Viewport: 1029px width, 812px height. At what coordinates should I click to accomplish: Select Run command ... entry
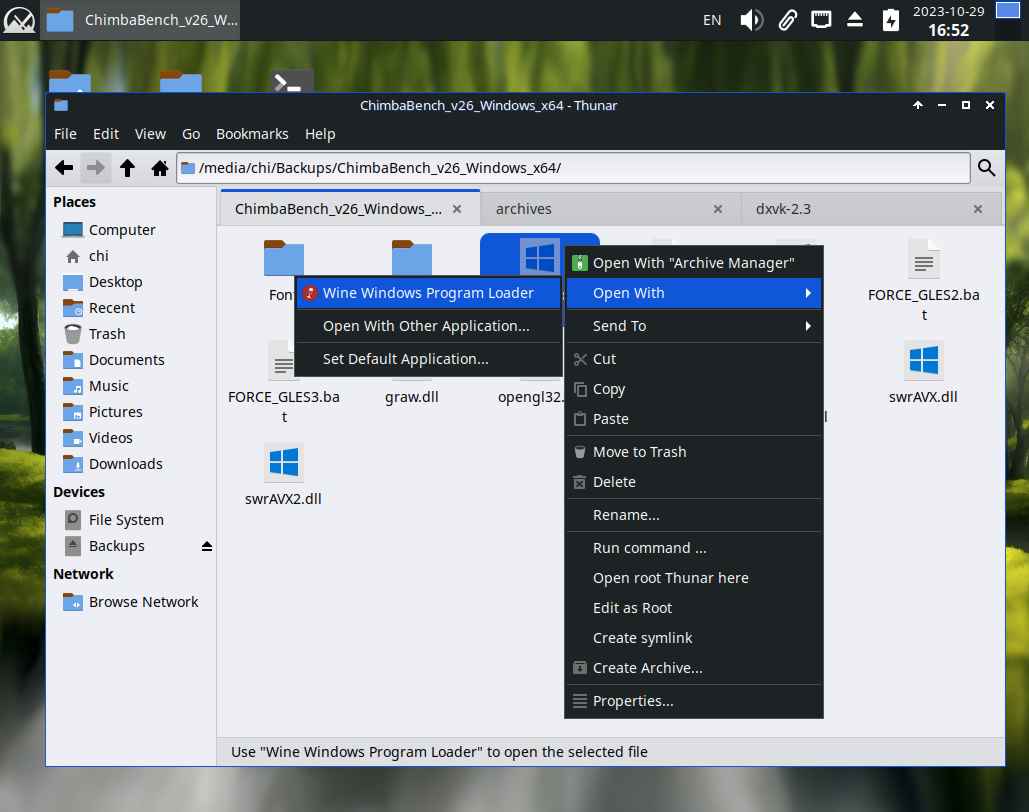(694, 548)
